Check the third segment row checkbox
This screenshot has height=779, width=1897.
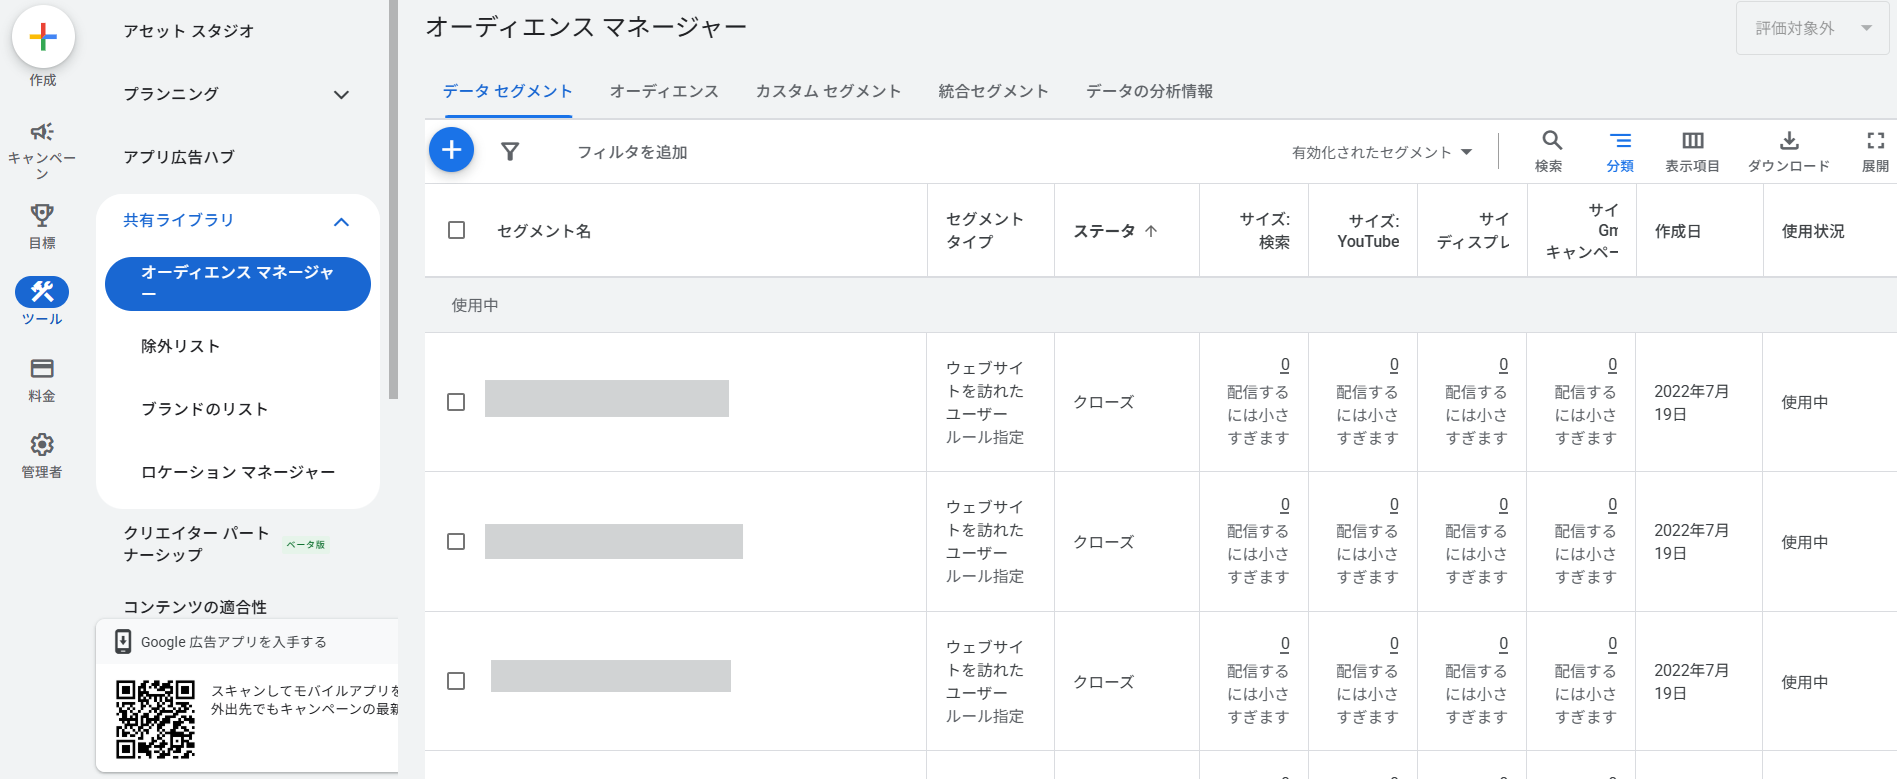456,681
